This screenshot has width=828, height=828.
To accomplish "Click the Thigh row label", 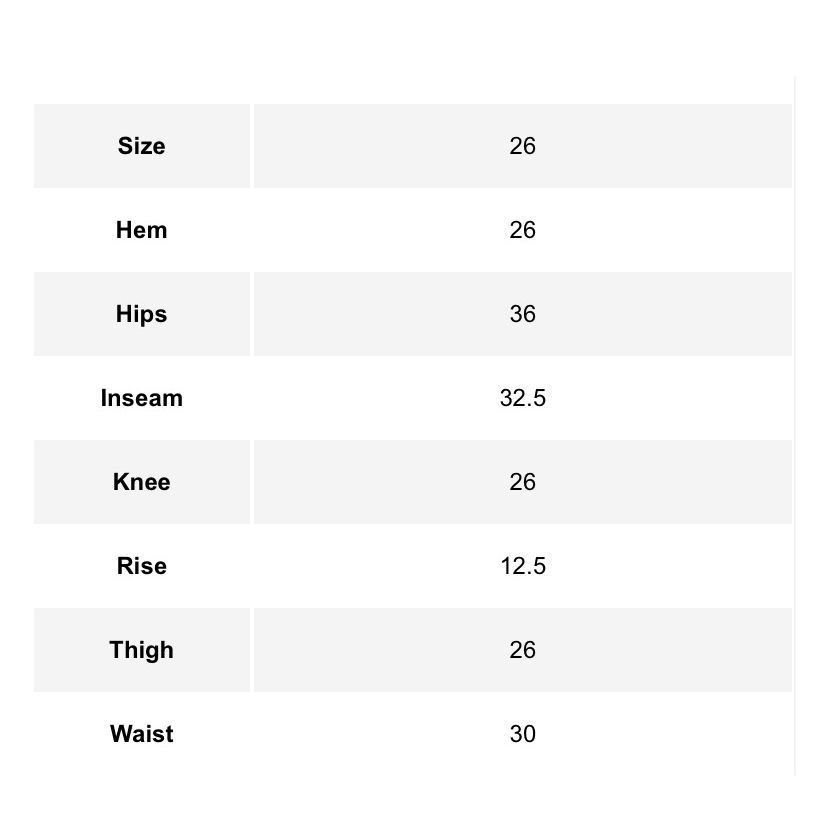I will (142, 650).
